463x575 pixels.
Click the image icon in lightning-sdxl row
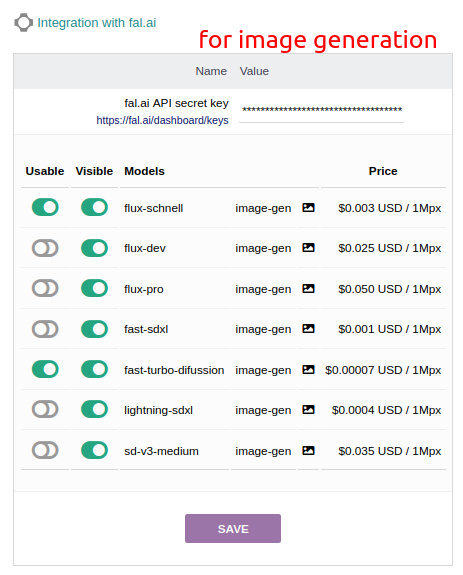308,410
